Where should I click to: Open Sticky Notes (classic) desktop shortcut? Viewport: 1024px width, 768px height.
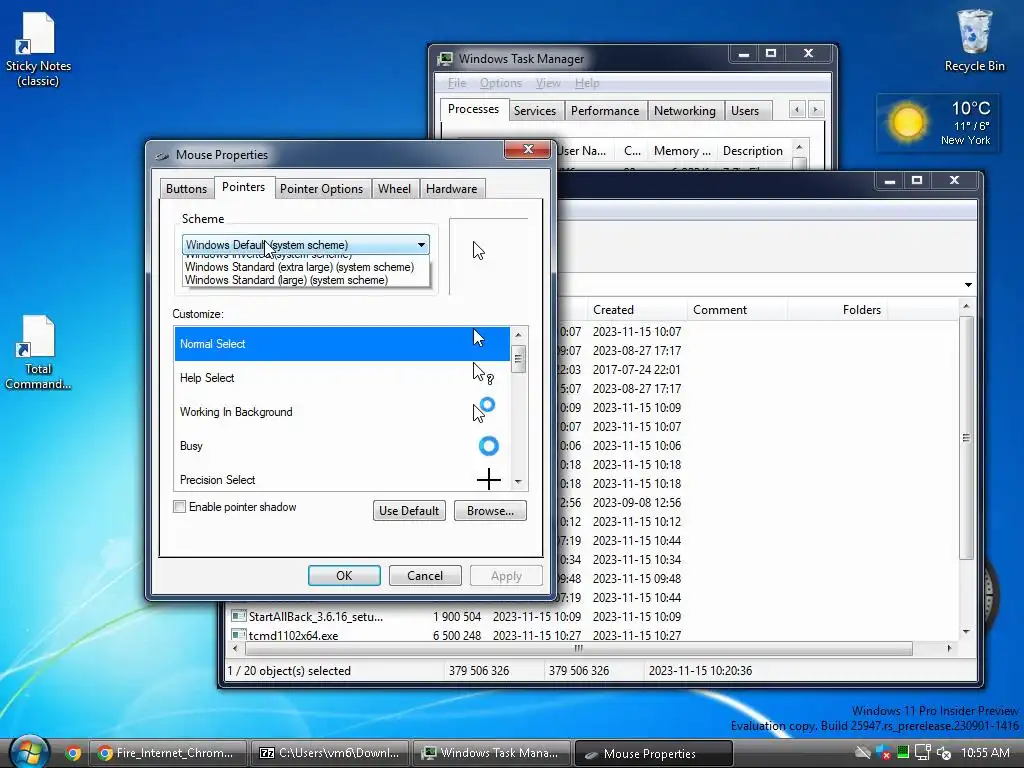[x=38, y=50]
